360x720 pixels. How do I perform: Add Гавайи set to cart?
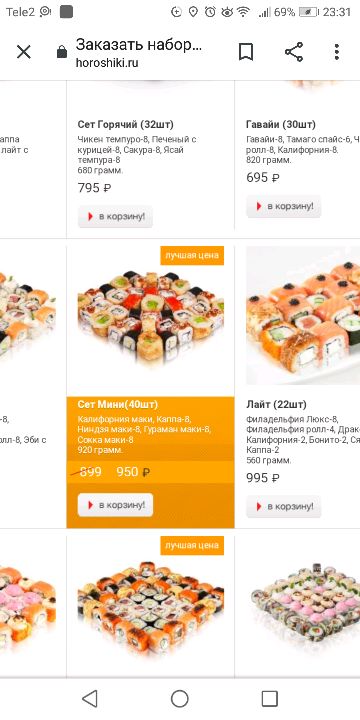[x=284, y=206]
